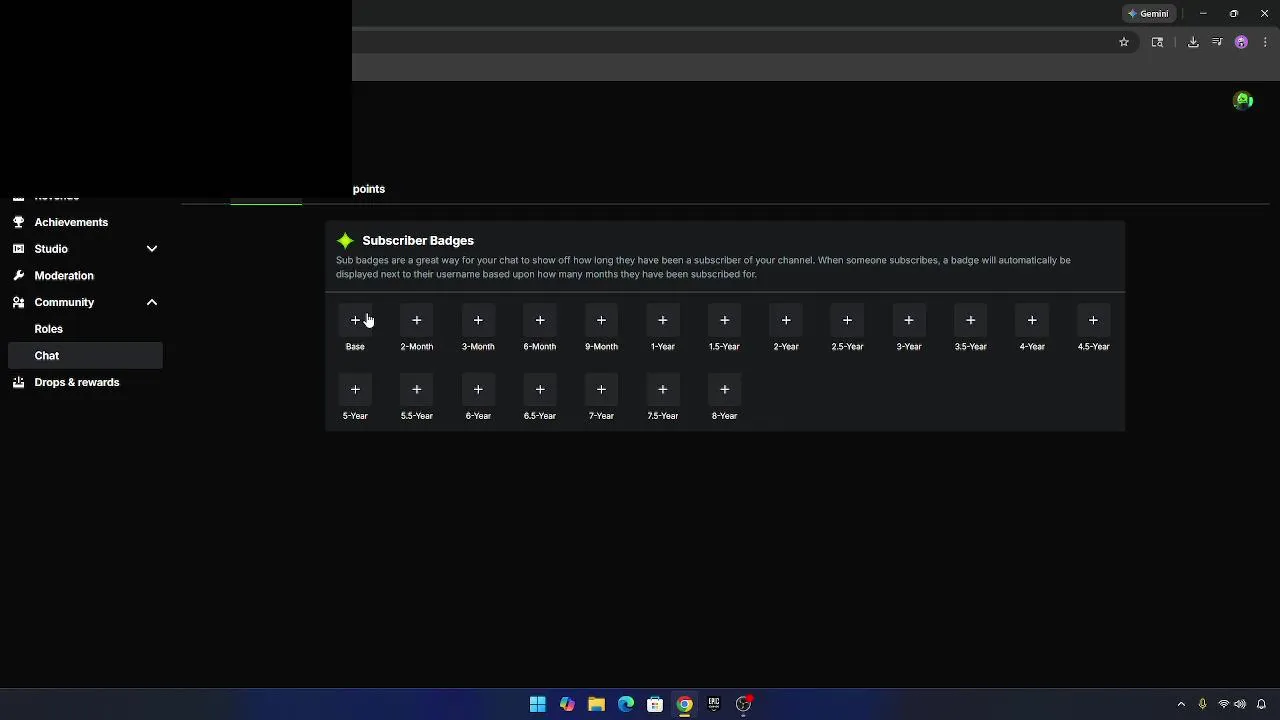This screenshot has height=720, width=1280.
Task: Add a 7-Year badge
Action: coord(601,389)
